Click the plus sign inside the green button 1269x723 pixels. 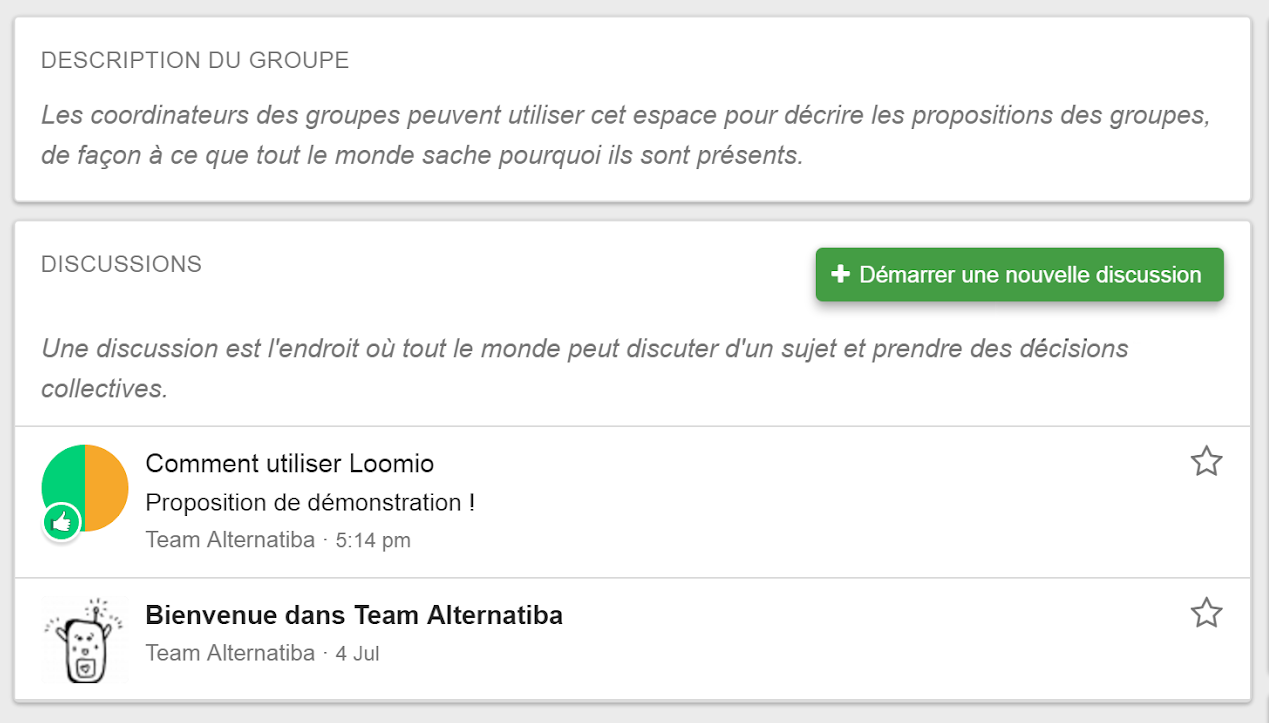(841, 274)
